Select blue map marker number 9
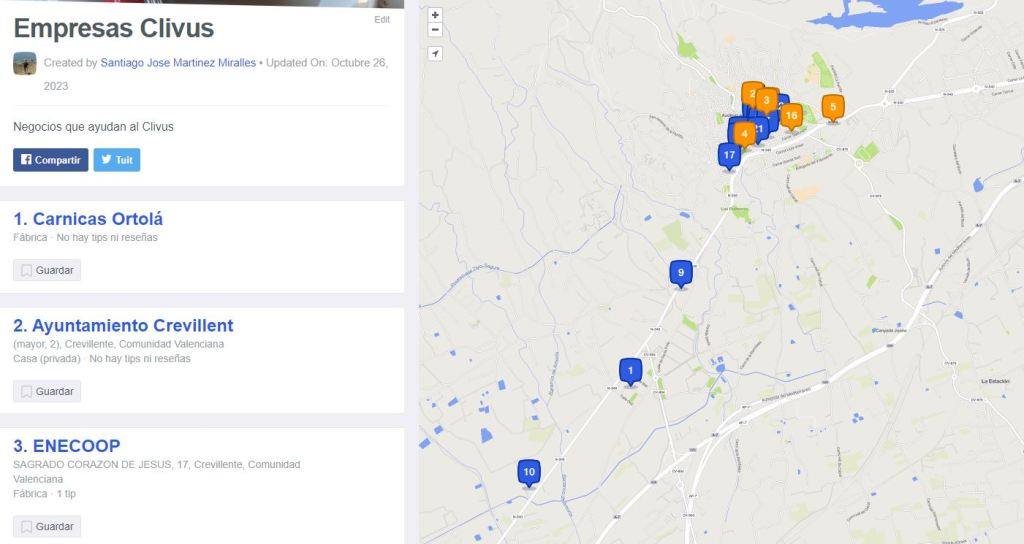 (x=680, y=272)
